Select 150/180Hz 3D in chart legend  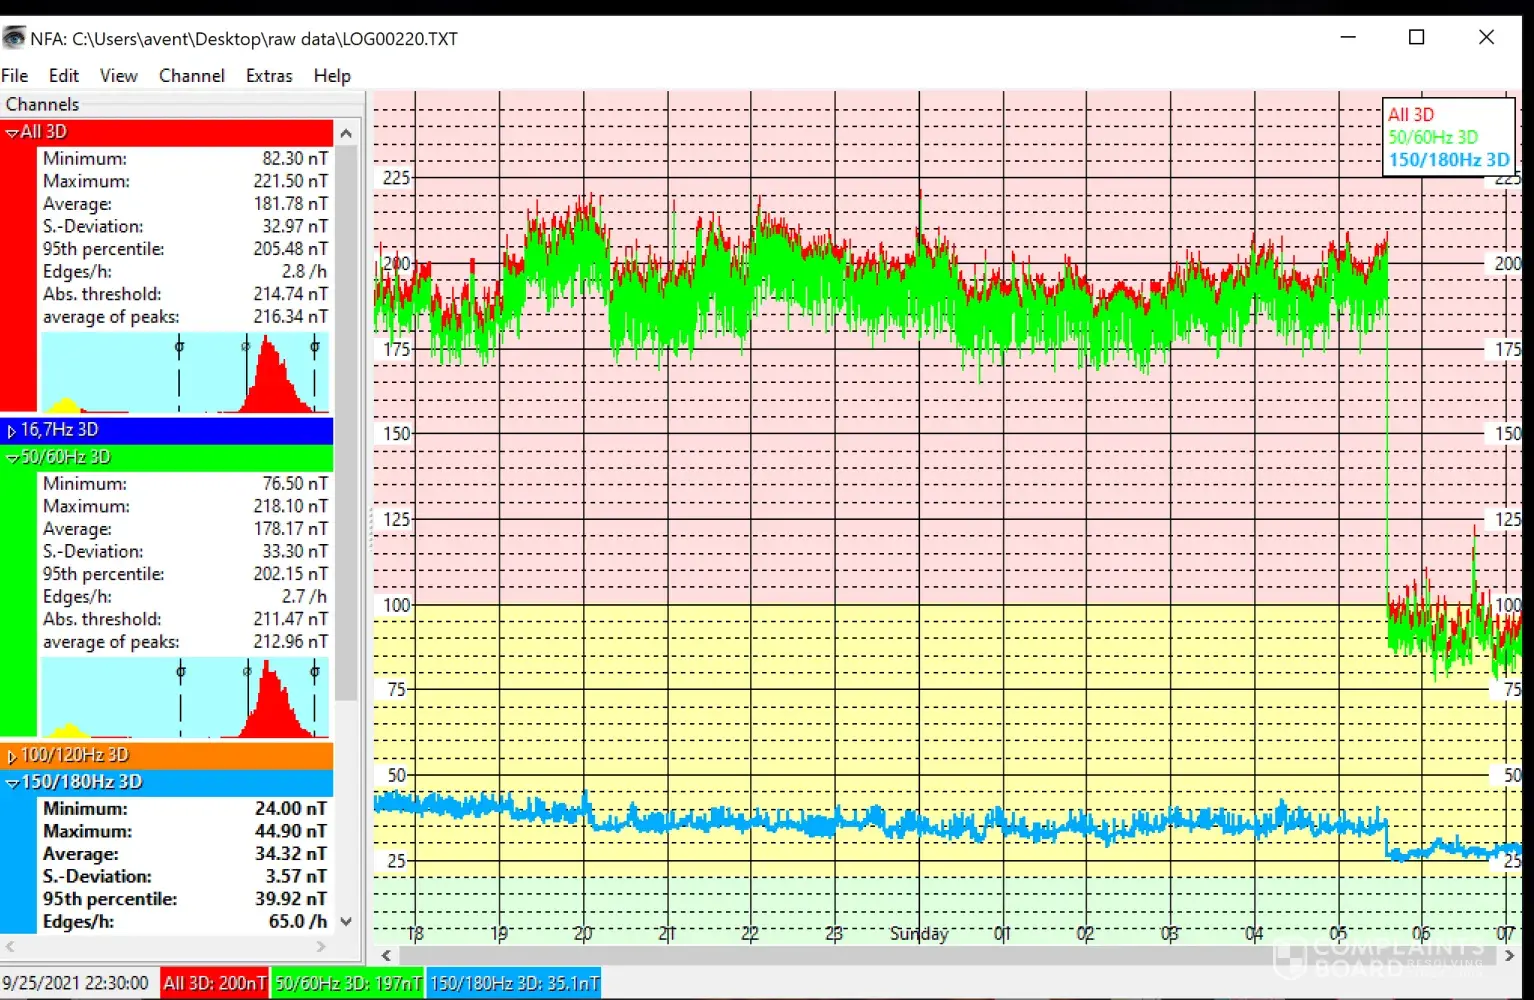coord(1448,160)
